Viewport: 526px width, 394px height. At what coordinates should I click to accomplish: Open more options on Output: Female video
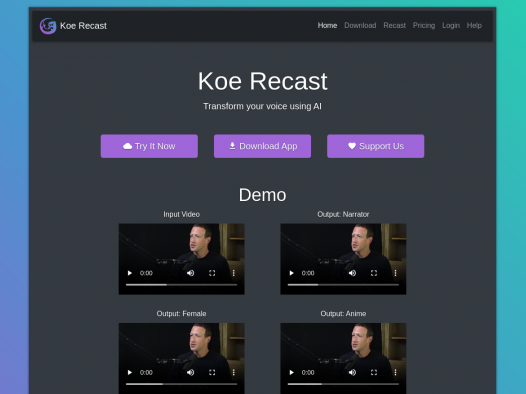point(233,372)
